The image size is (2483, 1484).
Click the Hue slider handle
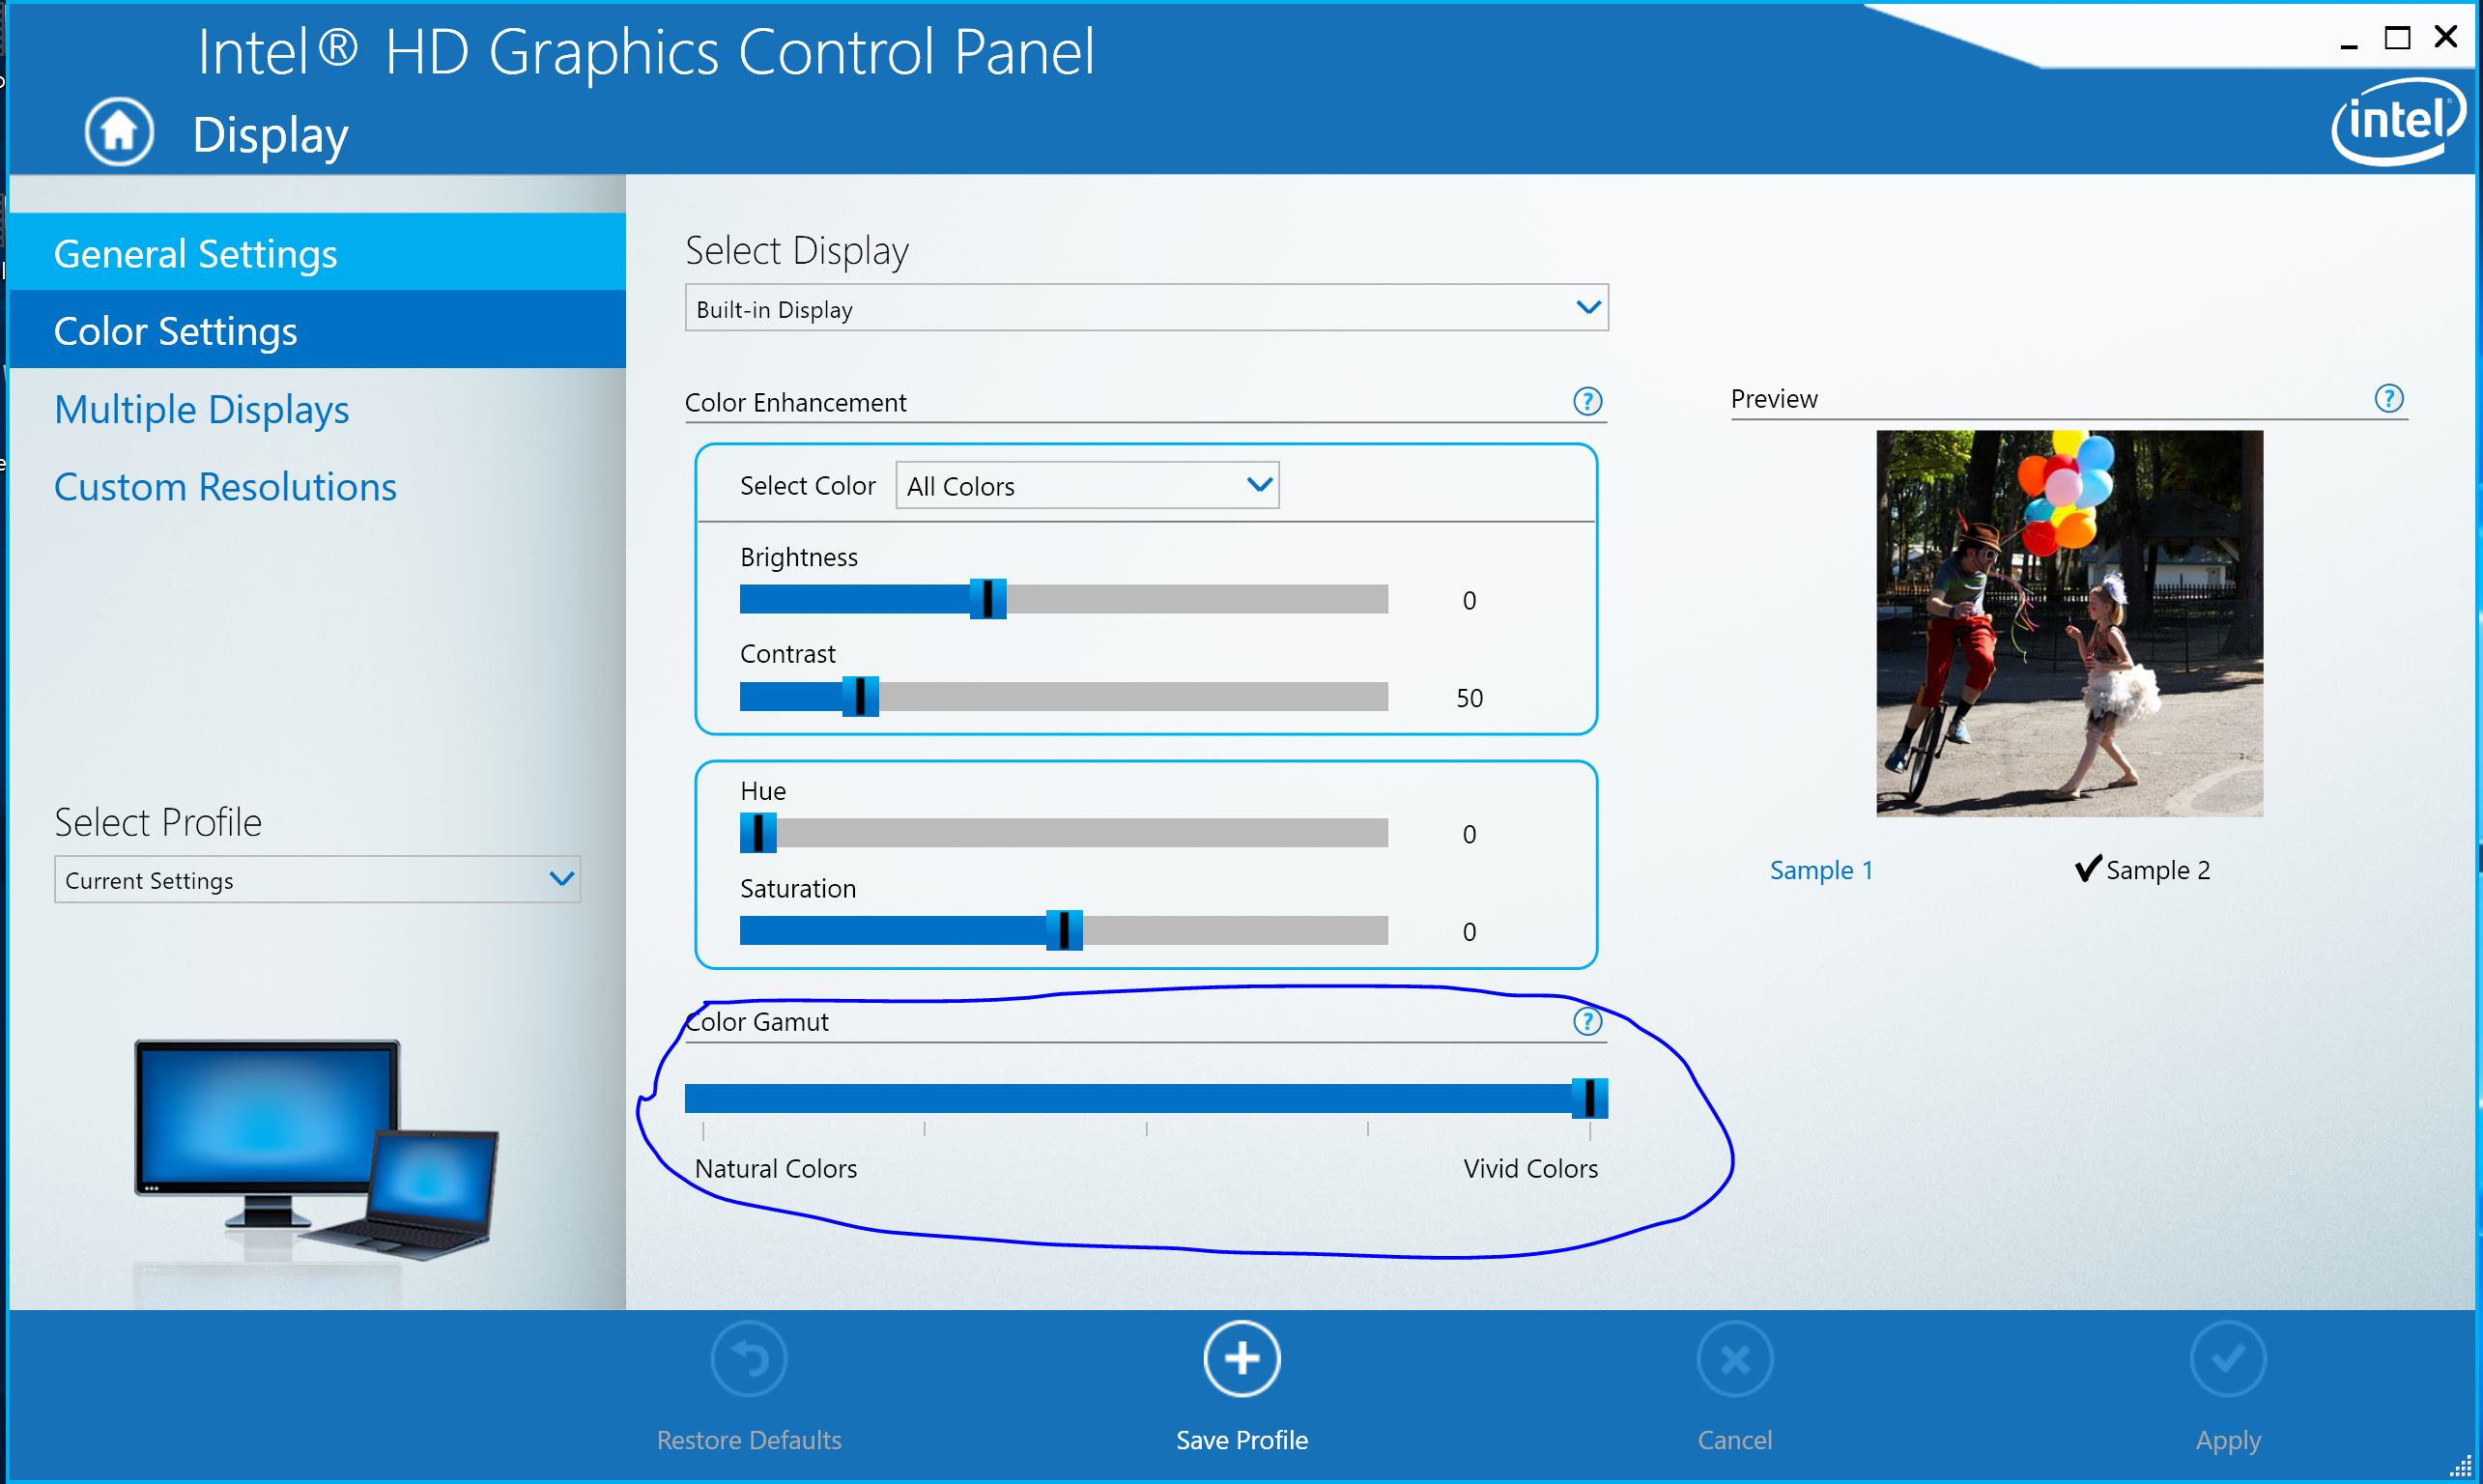coord(758,832)
